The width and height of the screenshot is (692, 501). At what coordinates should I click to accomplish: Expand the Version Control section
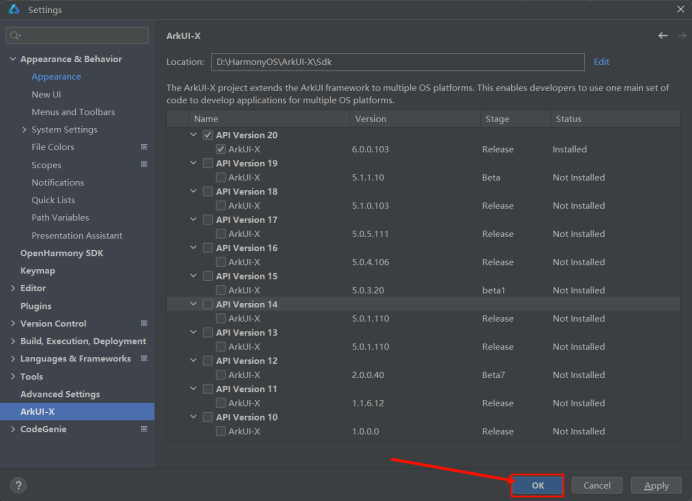tap(13, 324)
